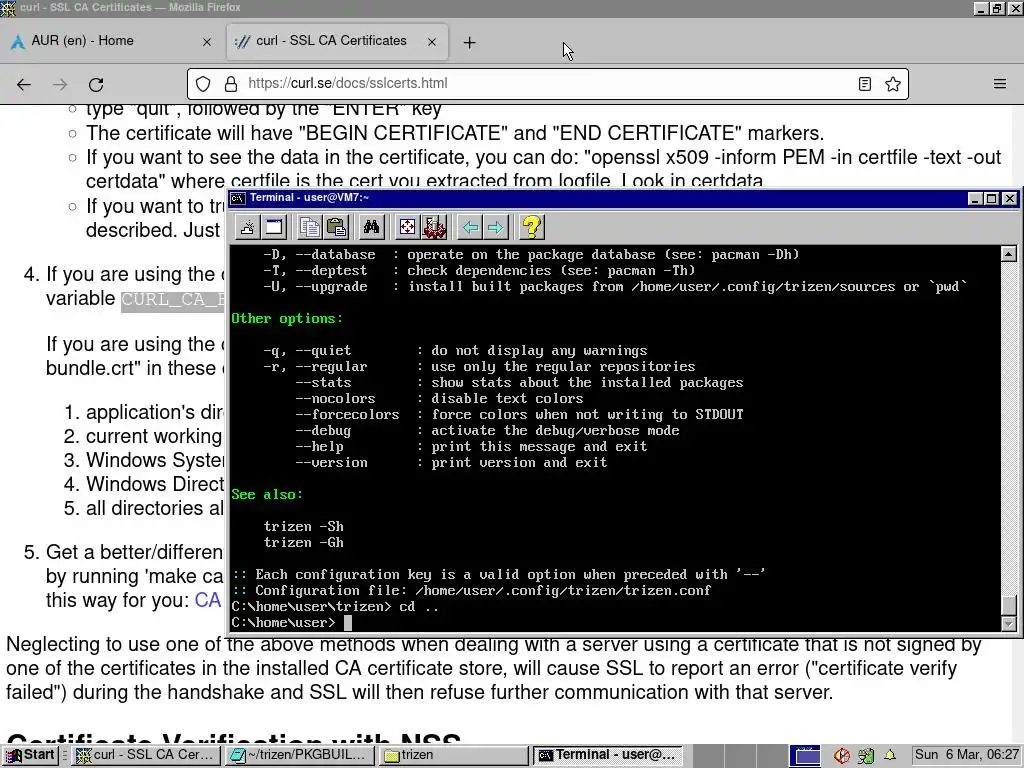
Task: Click 'See also:' heading in terminal
Action: 267,494
